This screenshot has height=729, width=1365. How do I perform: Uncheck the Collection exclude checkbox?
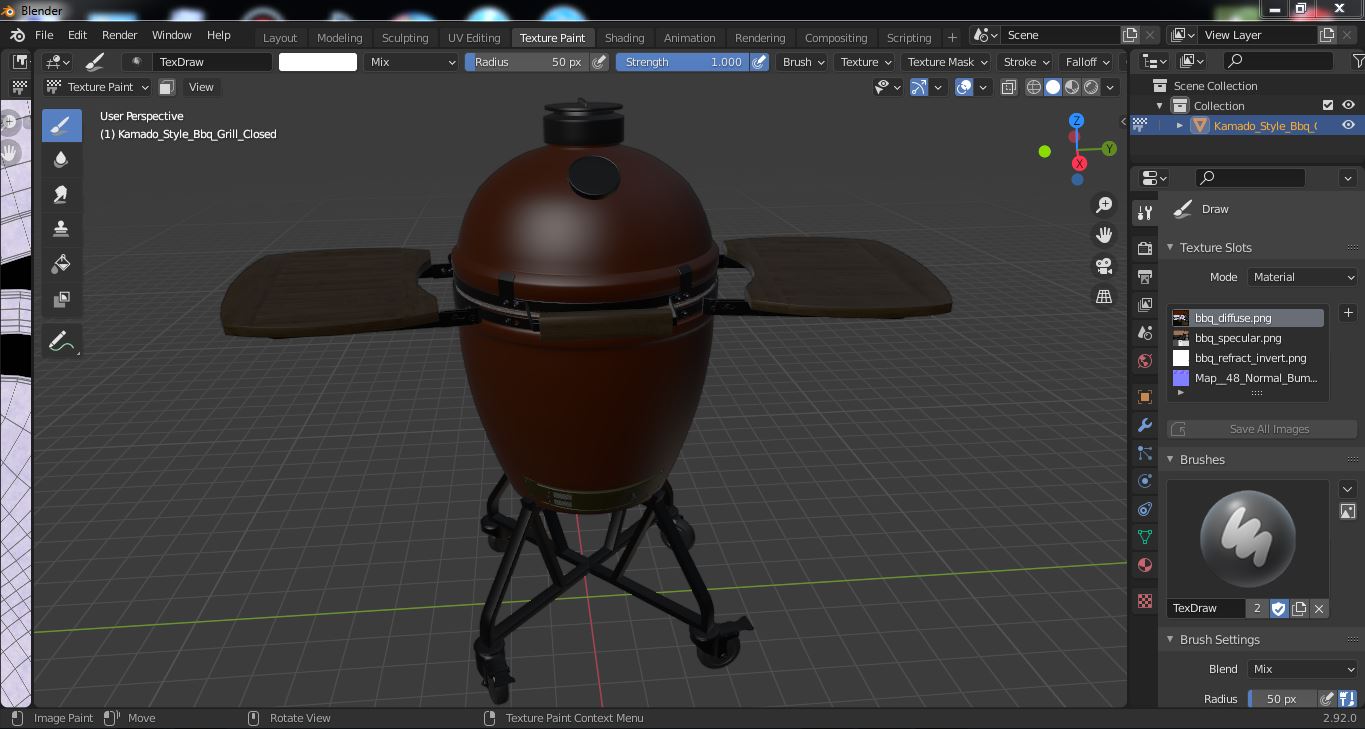pyautogui.click(x=1328, y=105)
